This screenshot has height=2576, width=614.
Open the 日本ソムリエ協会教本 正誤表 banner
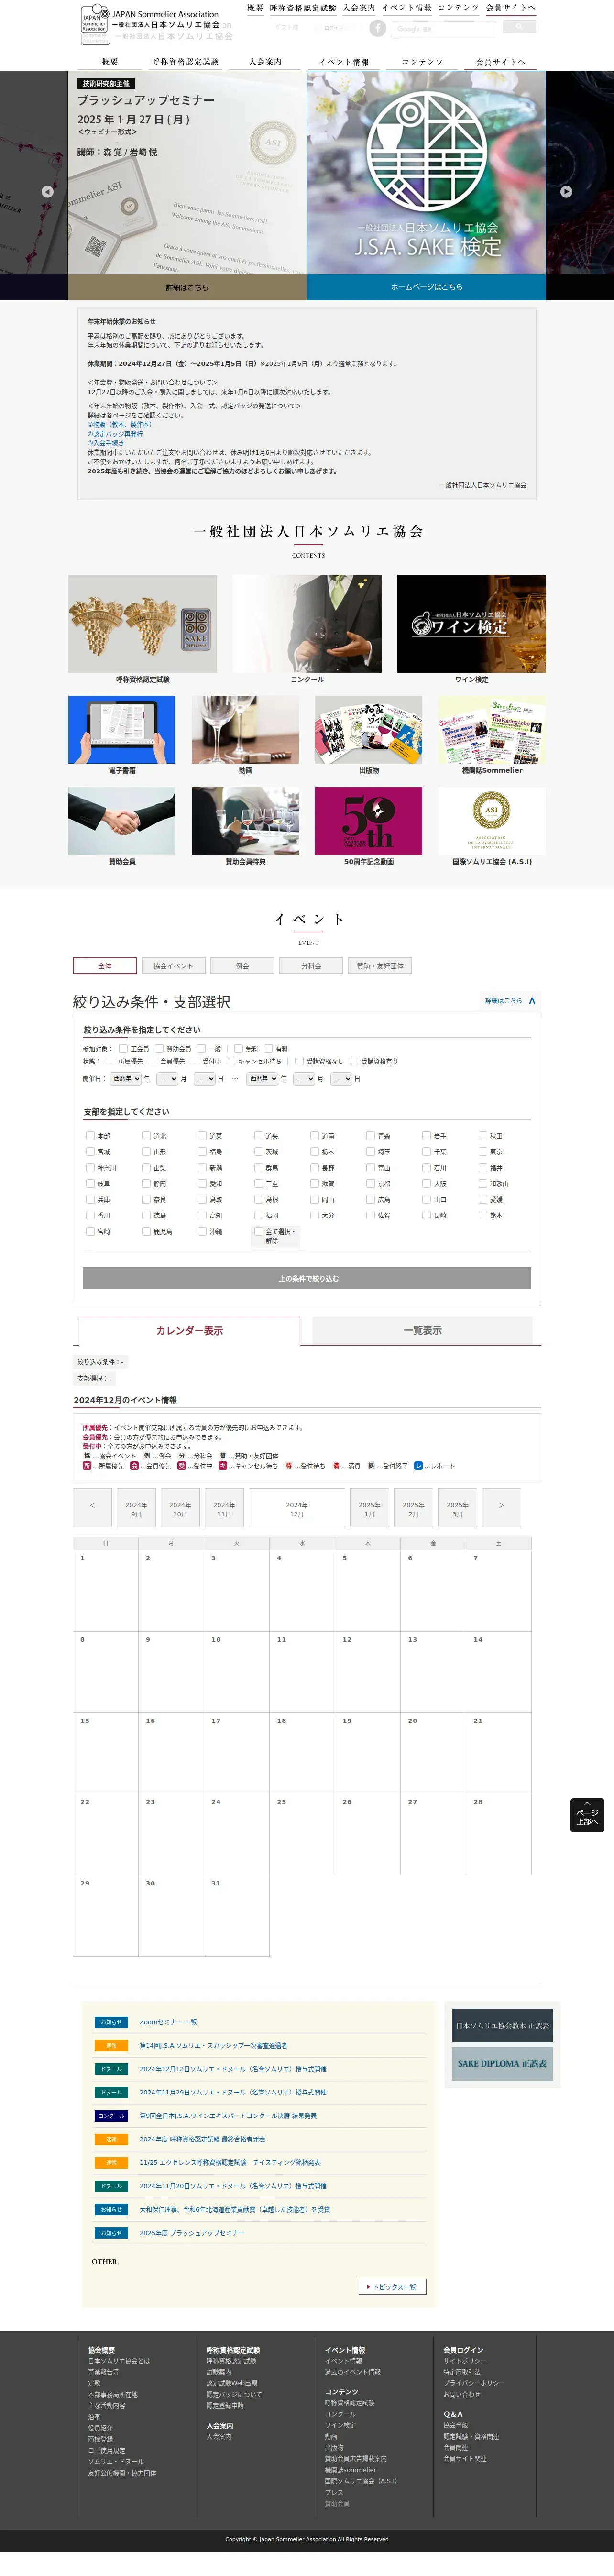point(502,2025)
